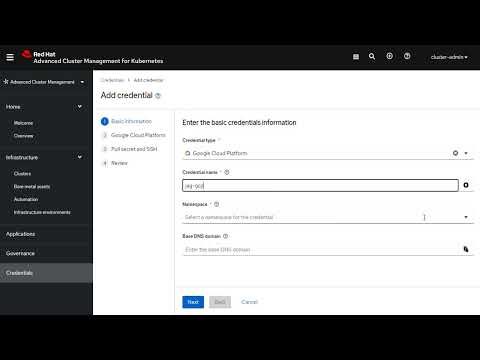Viewport: 480px width, 360px height.
Task: Expand the Credential type dropdown arrow
Action: (x=466, y=153)
